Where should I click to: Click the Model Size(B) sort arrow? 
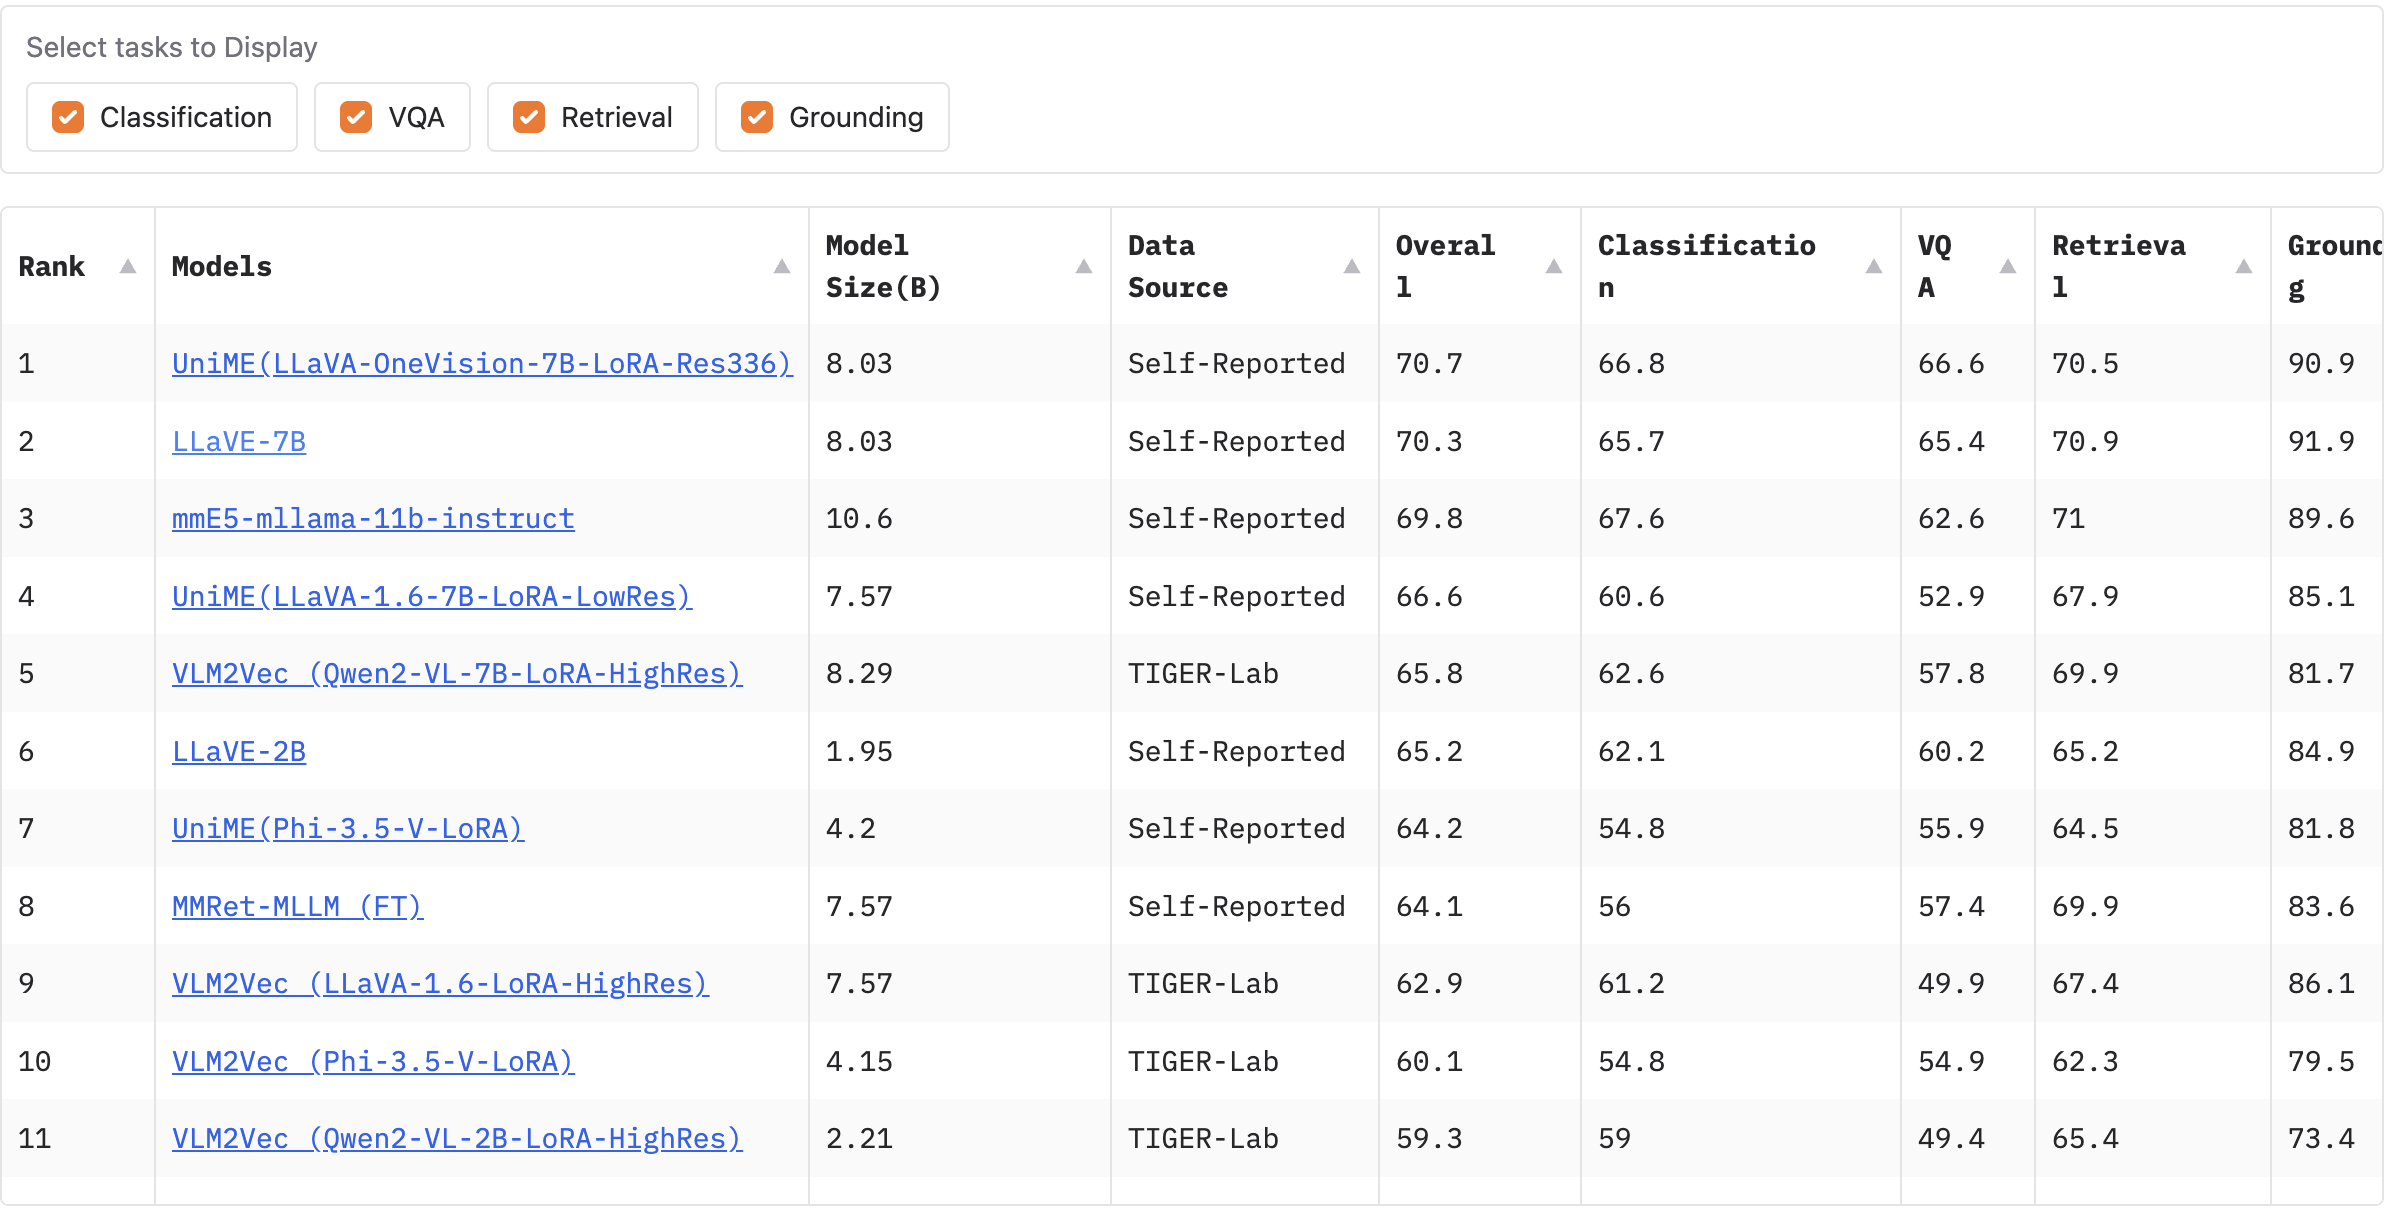1083,266
